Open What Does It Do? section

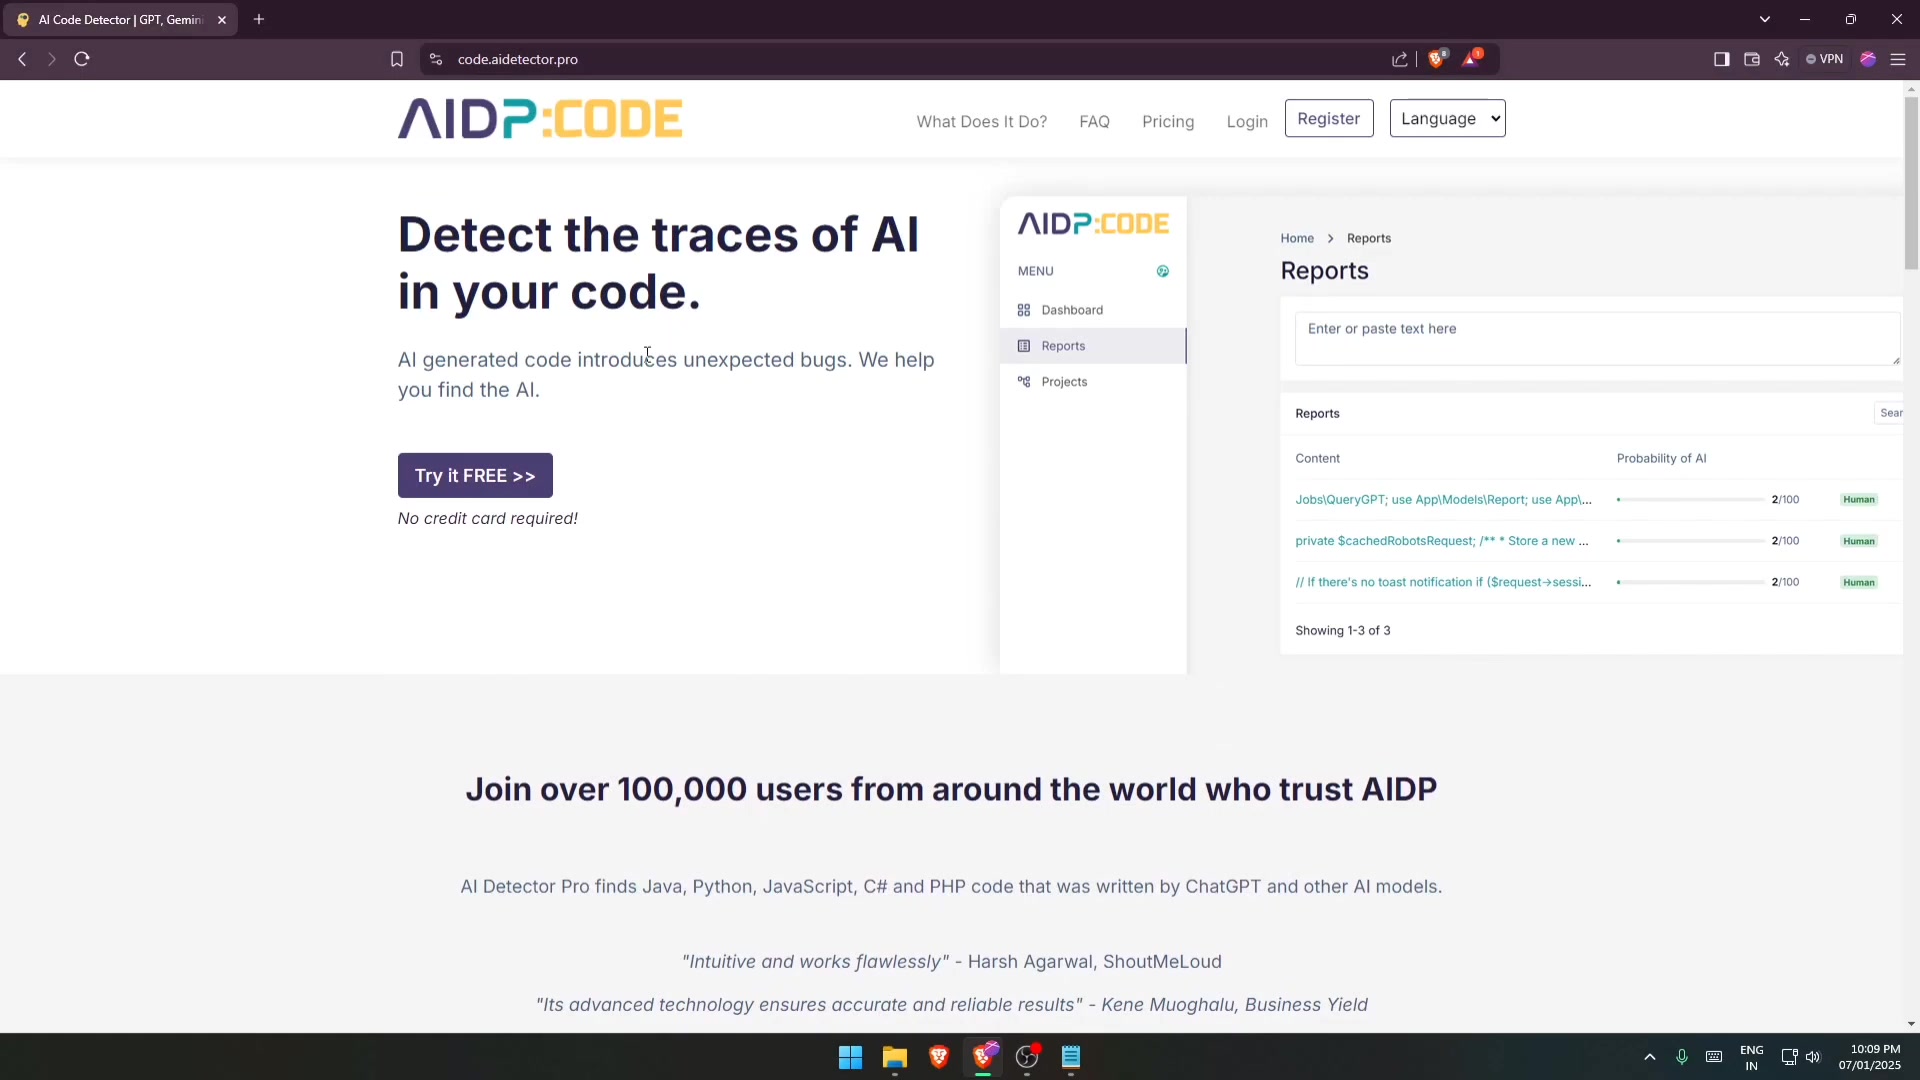coord(982,121)
